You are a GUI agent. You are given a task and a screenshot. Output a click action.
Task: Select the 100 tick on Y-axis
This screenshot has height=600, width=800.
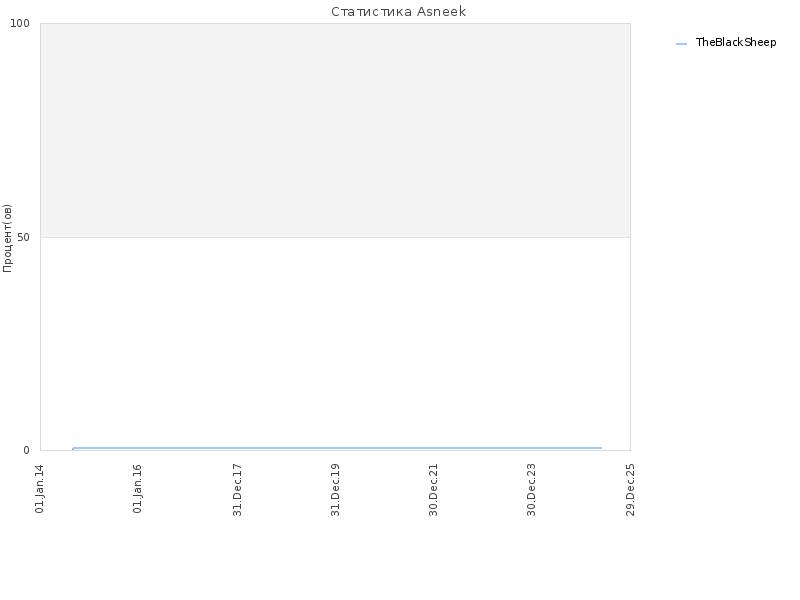(x=20, y=23)
